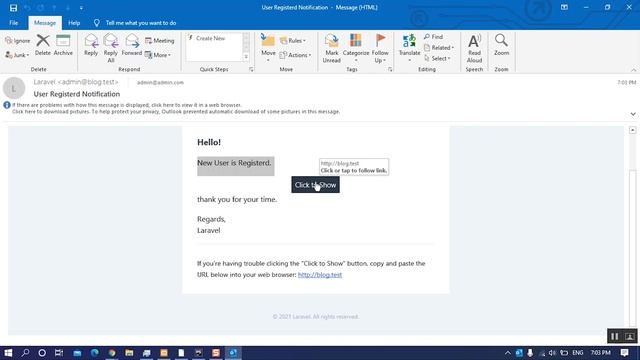
Task: Open the Move folder menu
Action: [268, 48]
